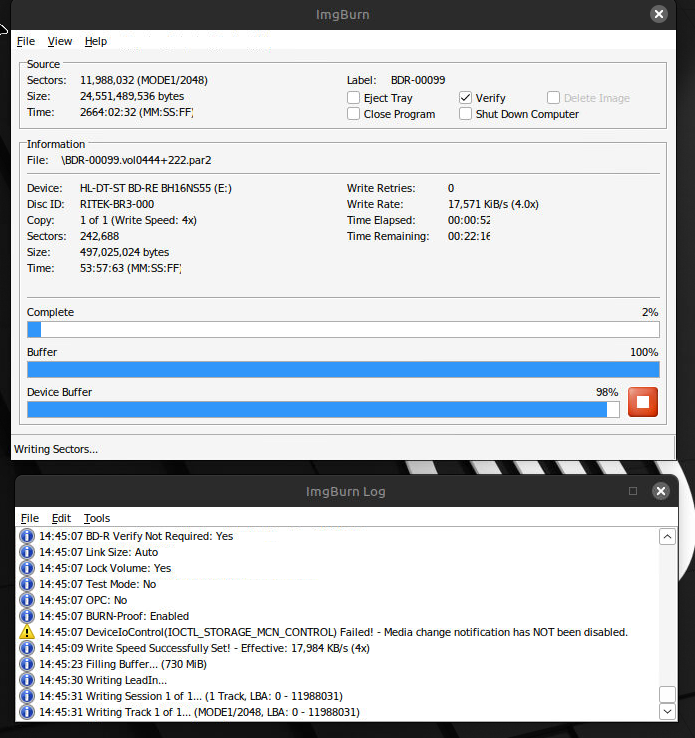Click the Complete progress bar
This screenshot has height=738, width=695.
click(343, 329)
